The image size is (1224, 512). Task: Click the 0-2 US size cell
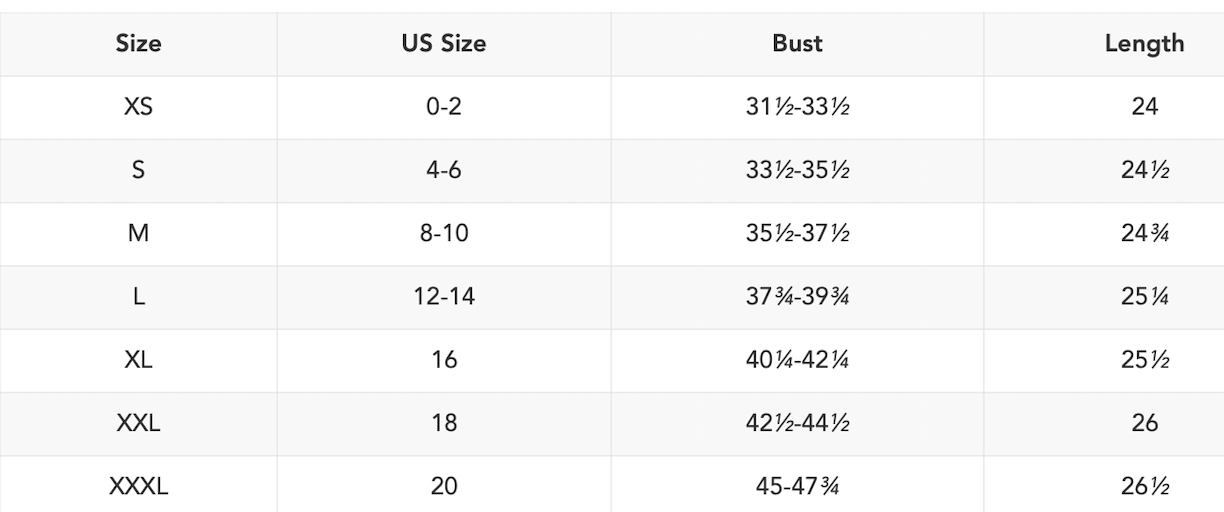click(x=444, y=106)
